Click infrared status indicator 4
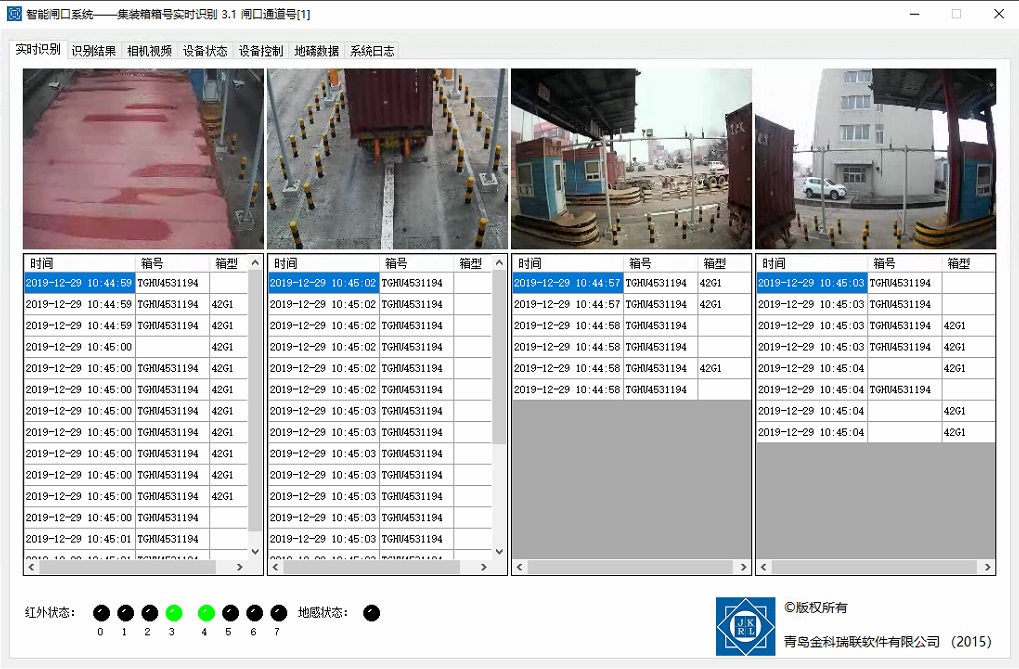Screen dimensions: 1019x669 pyautogui.click(x=206, y=613)
